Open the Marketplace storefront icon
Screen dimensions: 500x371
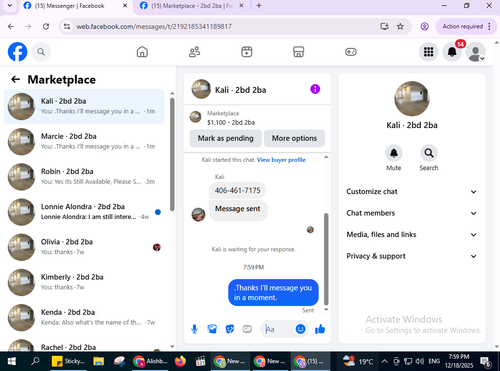pyautogui.click(x=299, y=52)
